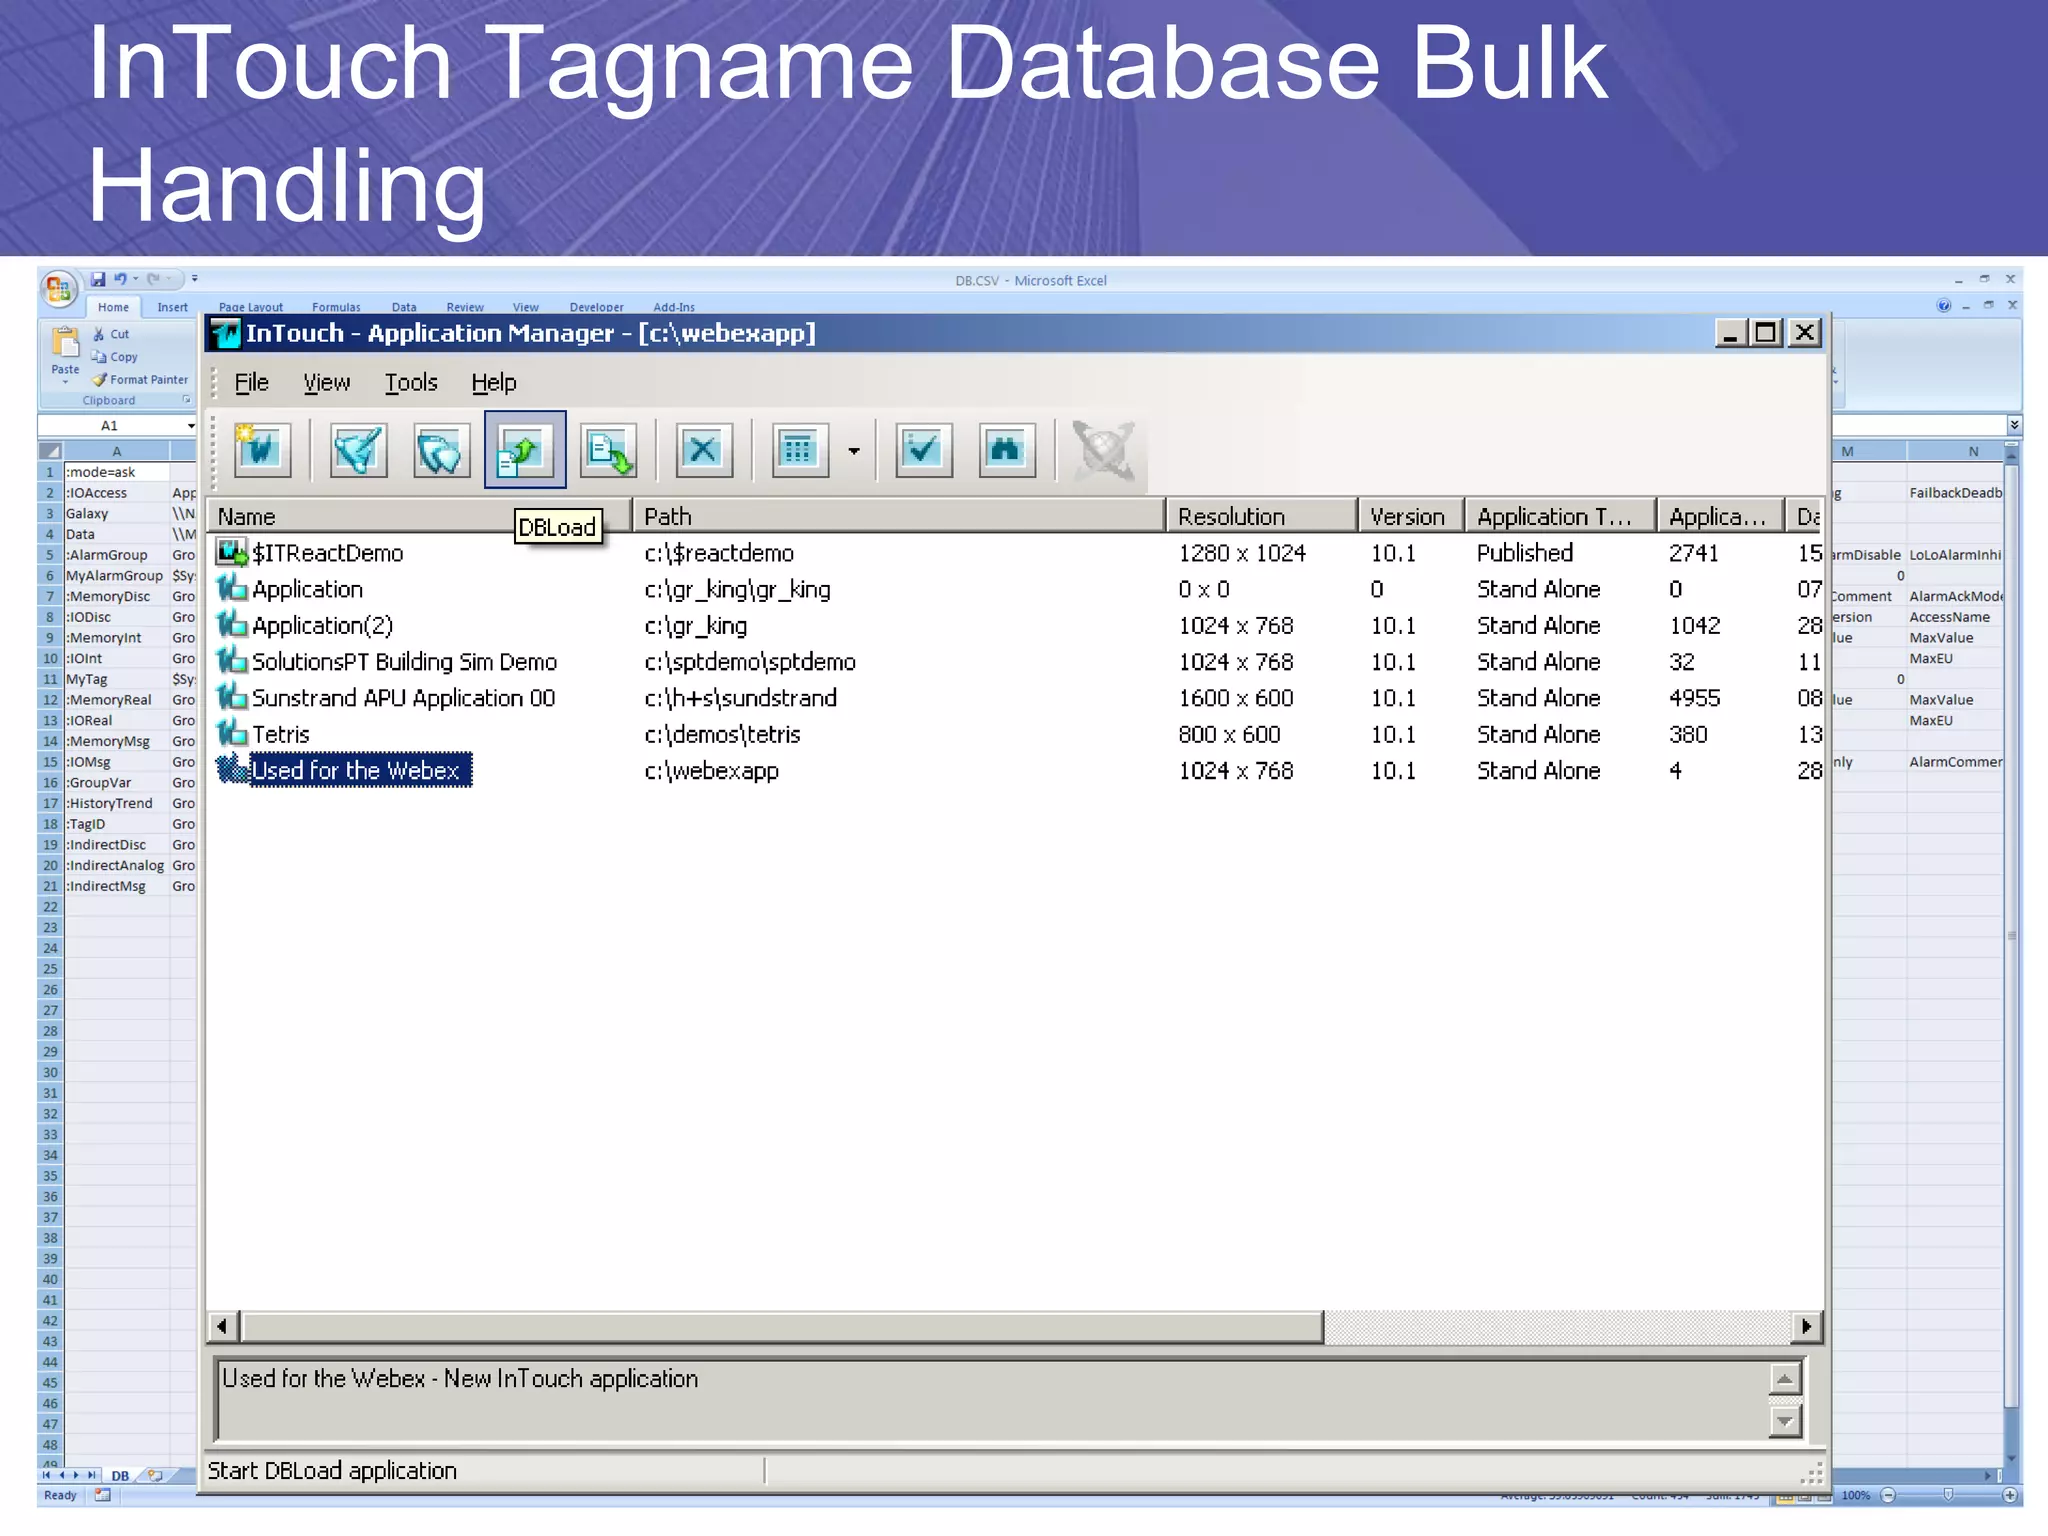
Task: Open the Excel Insert ribbon tab
Action: pyautogui.click(x=172, y=307)
